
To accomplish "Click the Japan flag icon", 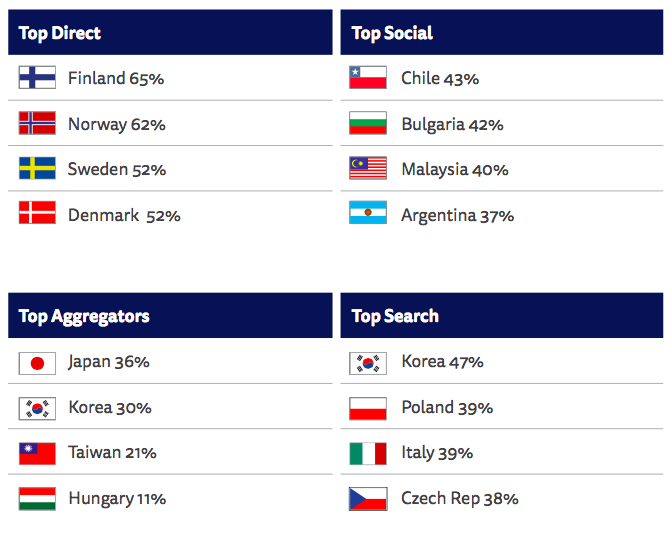I will pyautogui.click(x=37, y=361).
